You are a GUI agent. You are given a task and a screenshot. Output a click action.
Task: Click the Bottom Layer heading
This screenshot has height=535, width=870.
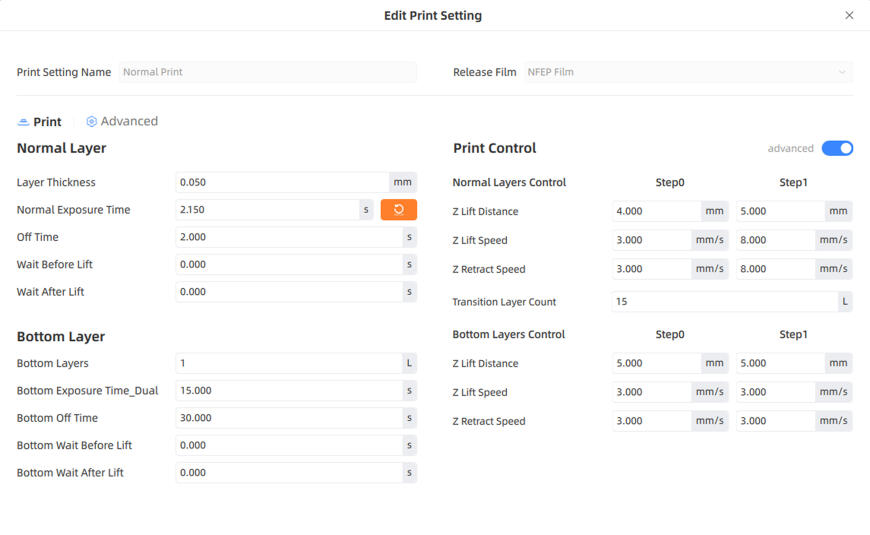tap(60, 336)
